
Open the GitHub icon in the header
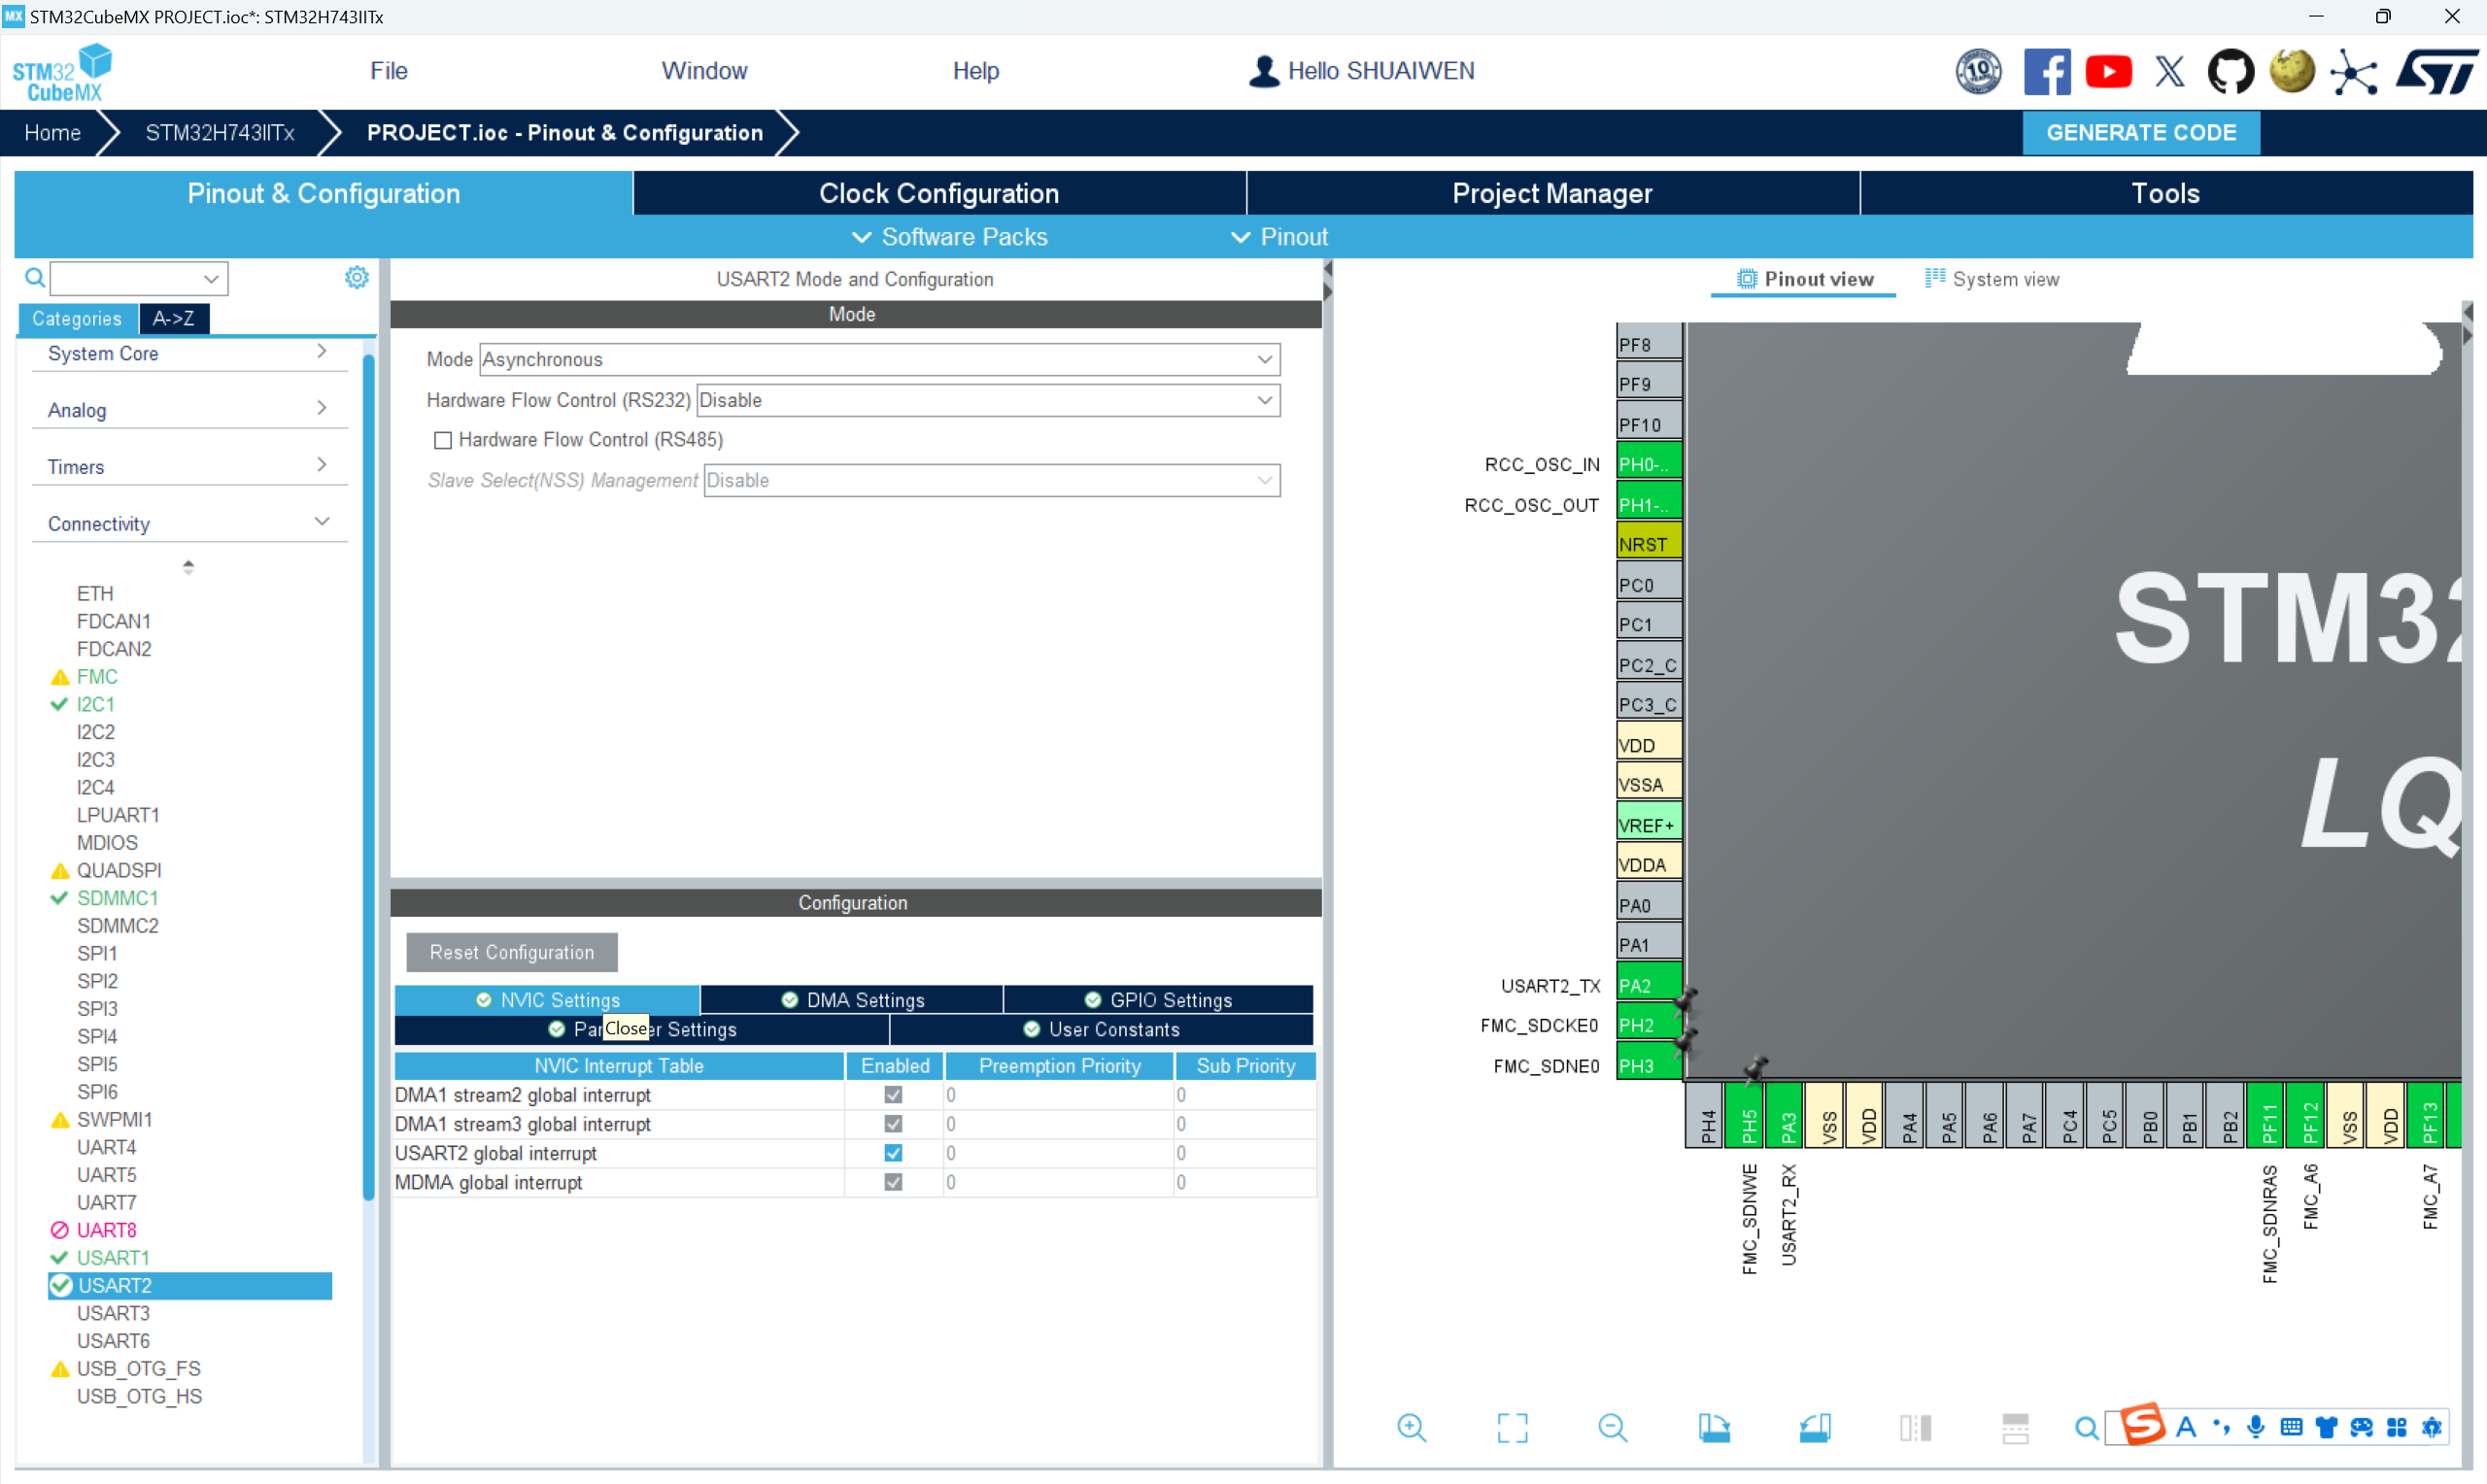click(x=2230, y=72)
